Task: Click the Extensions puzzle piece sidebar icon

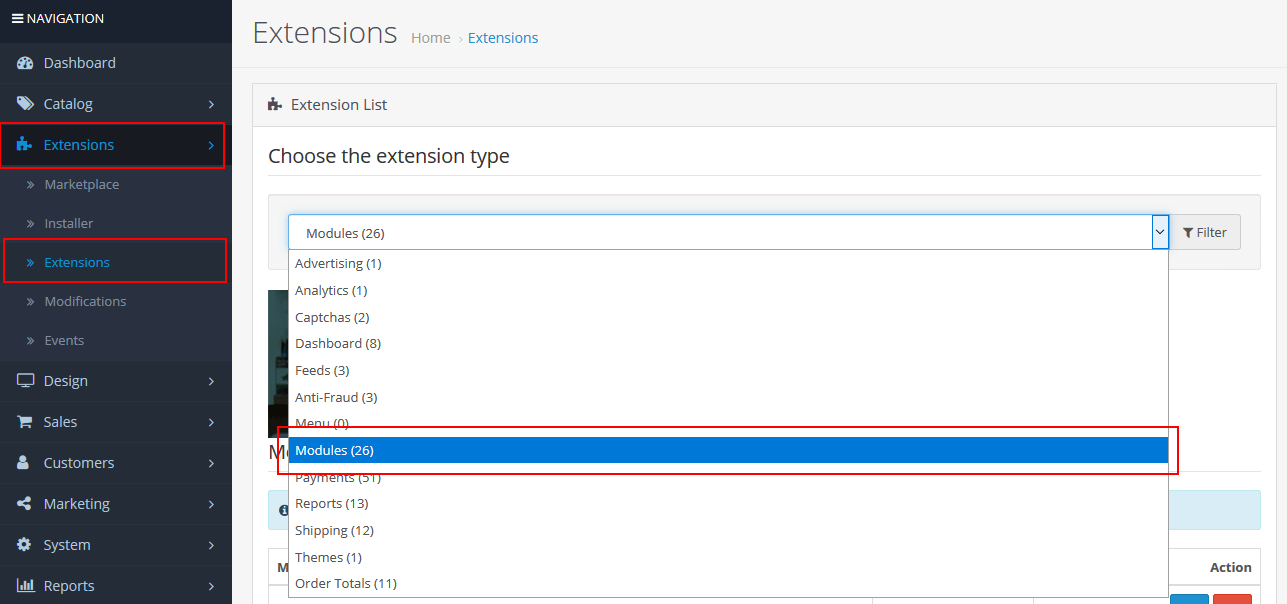Action: pos(25,145)
